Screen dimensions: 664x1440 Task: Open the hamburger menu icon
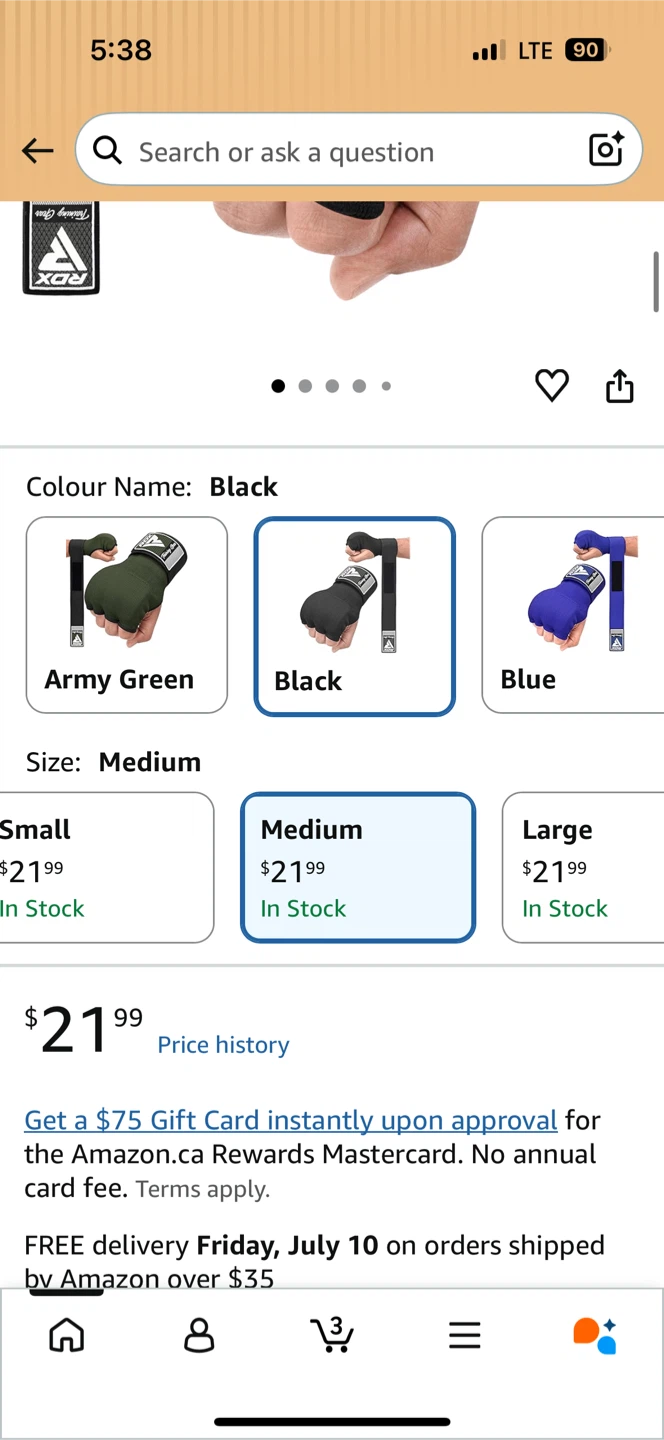click(x=465, y=1335)
